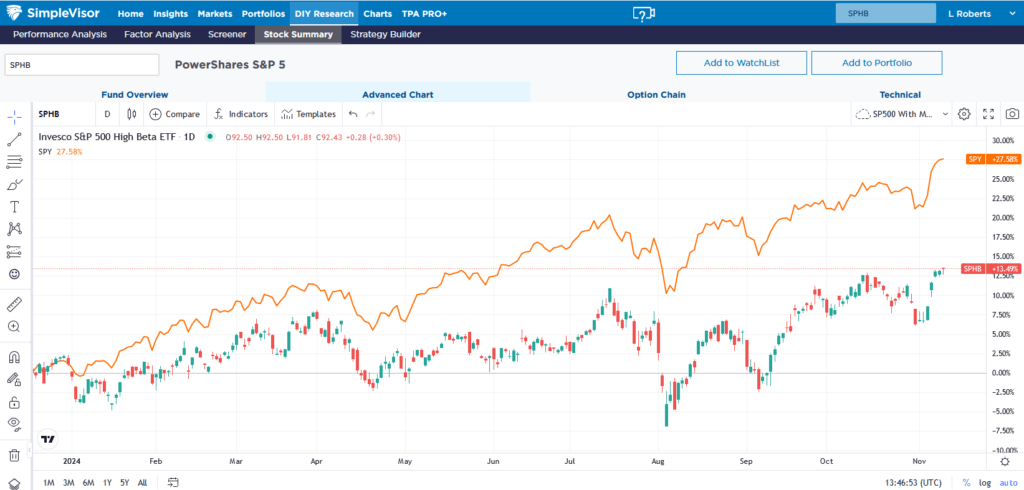Select the text annotation tool
1024x490 pixels.
pyautogui.click(x=14, y=206)
